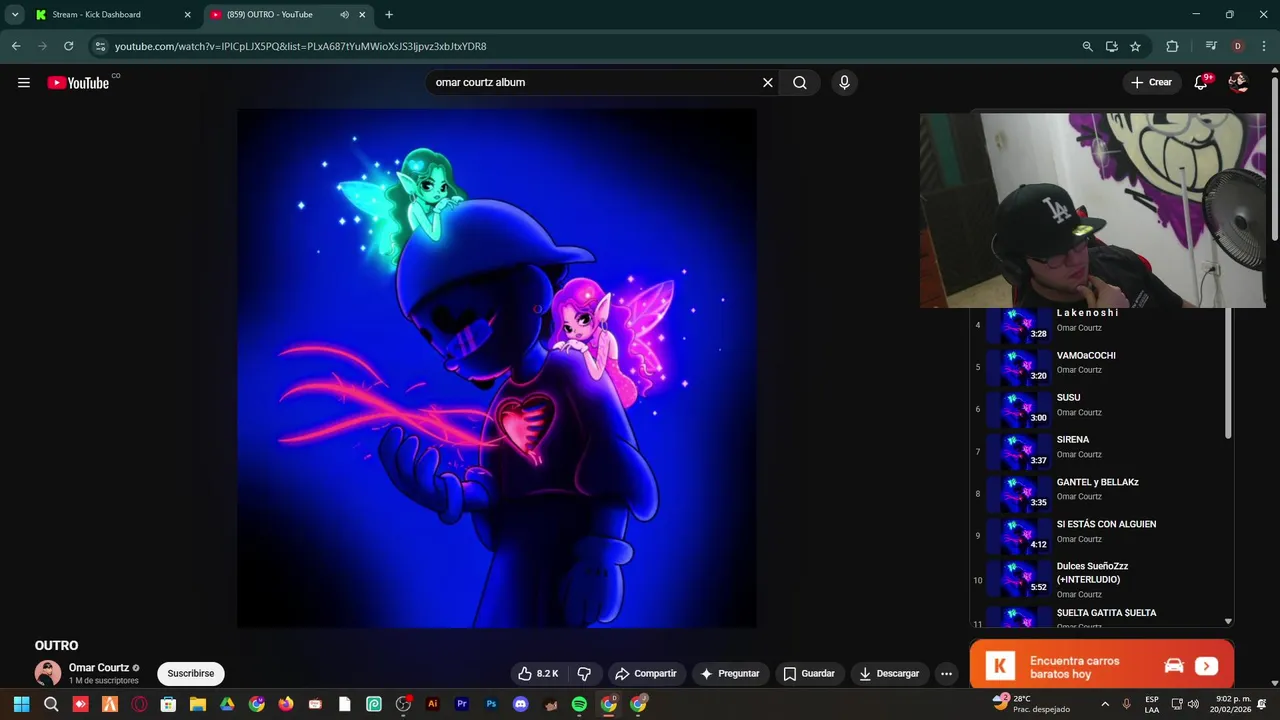The image size is (1280, 720).
Task: Like the OUTRO video
Action: (x=538, y=674)
